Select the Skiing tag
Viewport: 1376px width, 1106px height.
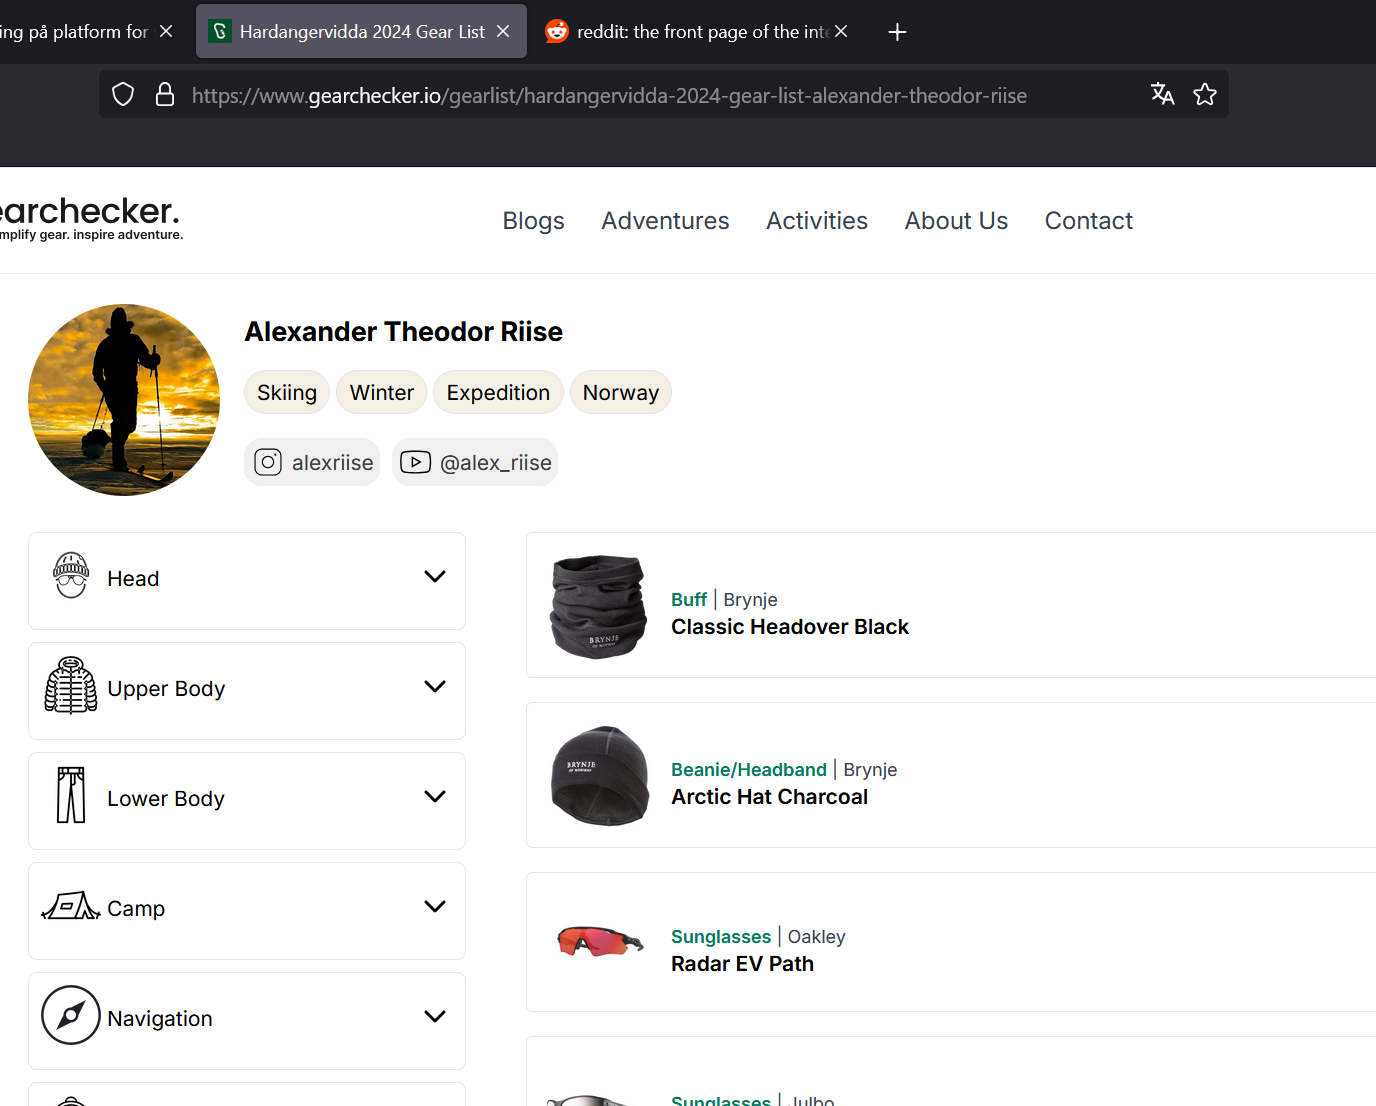[287, 393]
